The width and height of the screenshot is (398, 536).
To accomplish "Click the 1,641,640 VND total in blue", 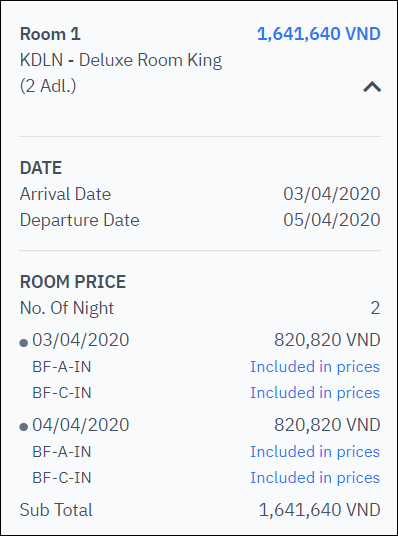I will coord(319,34).
